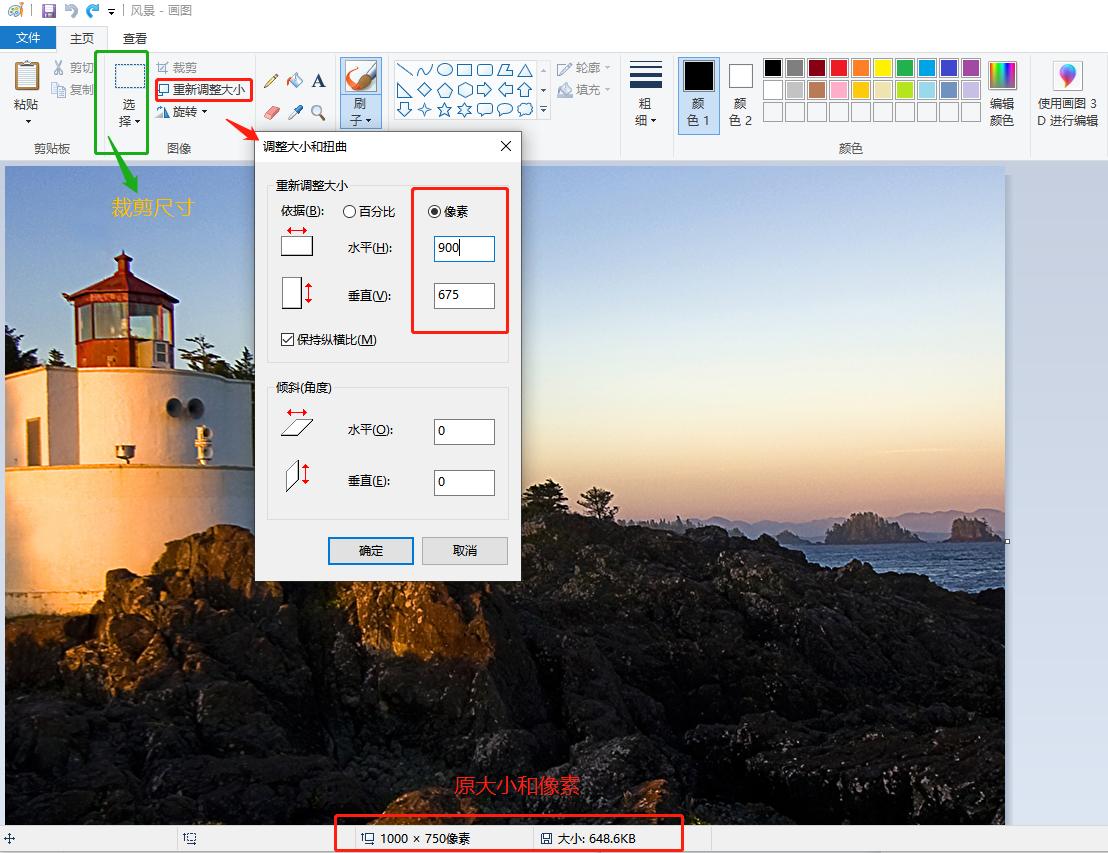Open the 旋转 dropdown menu

[x=184, y=112]
